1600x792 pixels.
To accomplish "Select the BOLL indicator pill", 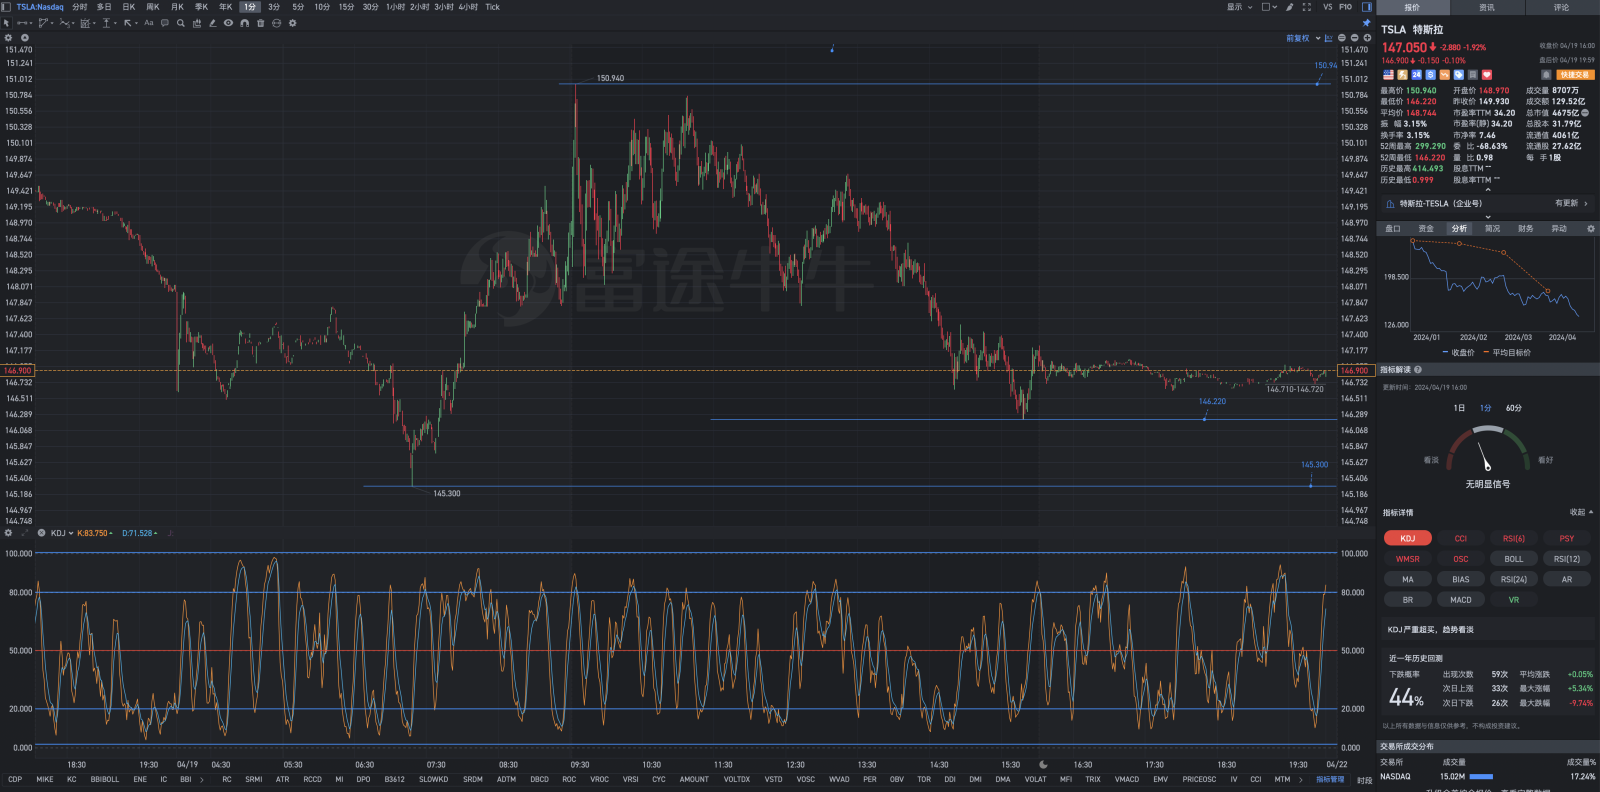I will (x=1513, y=559).
